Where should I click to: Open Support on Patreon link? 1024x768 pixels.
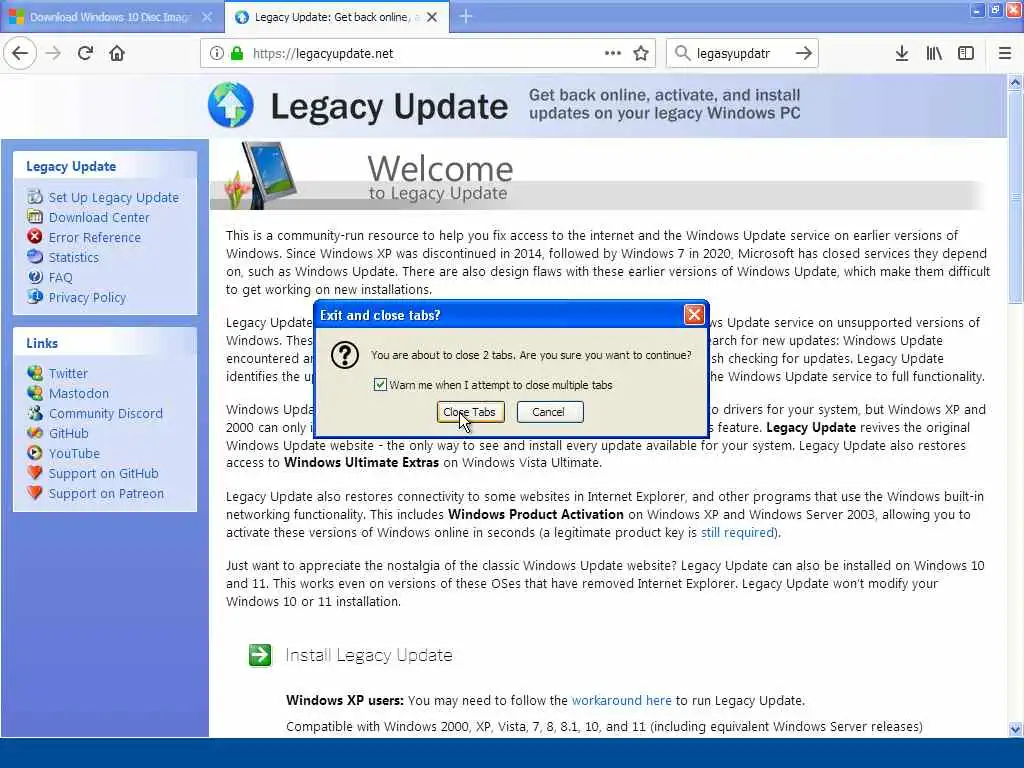106,494
